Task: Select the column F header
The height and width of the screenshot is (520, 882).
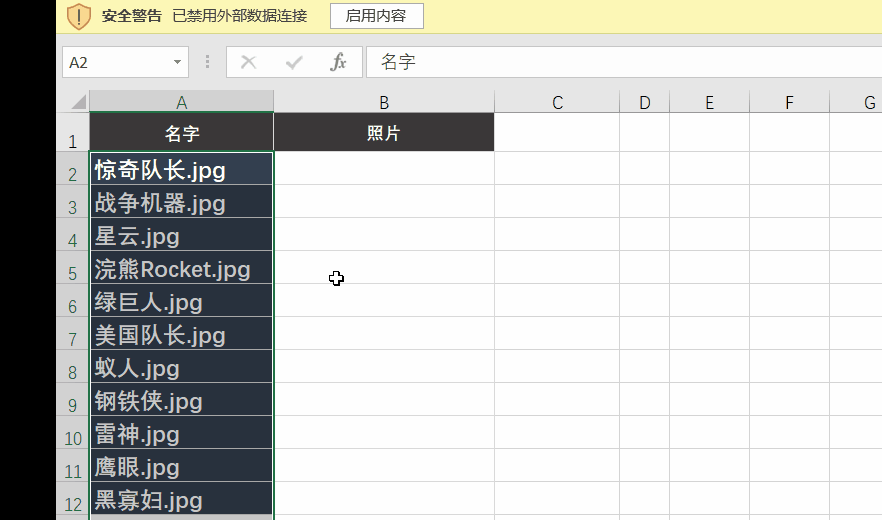Action: click(x=789, y=101)
